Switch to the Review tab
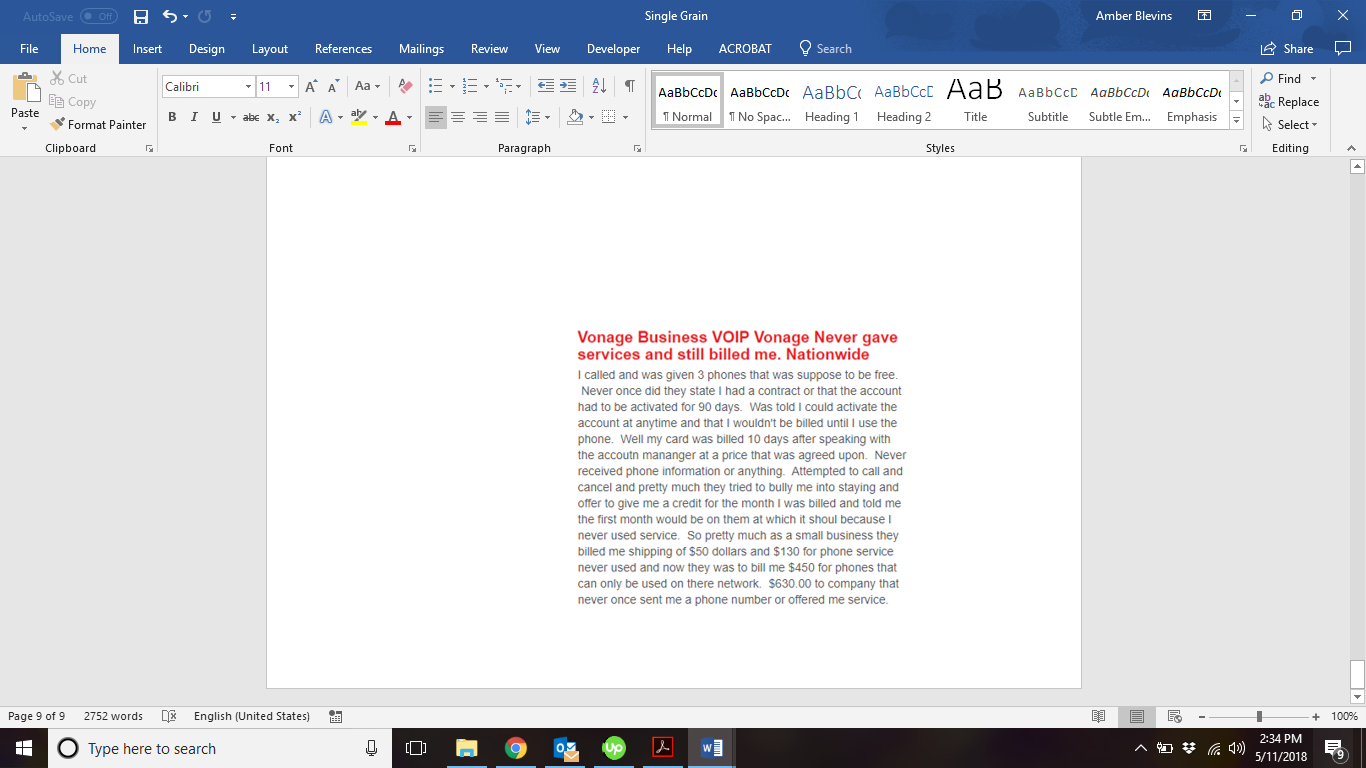Screen dimensions: 1366x768 [x=489, y=48]
